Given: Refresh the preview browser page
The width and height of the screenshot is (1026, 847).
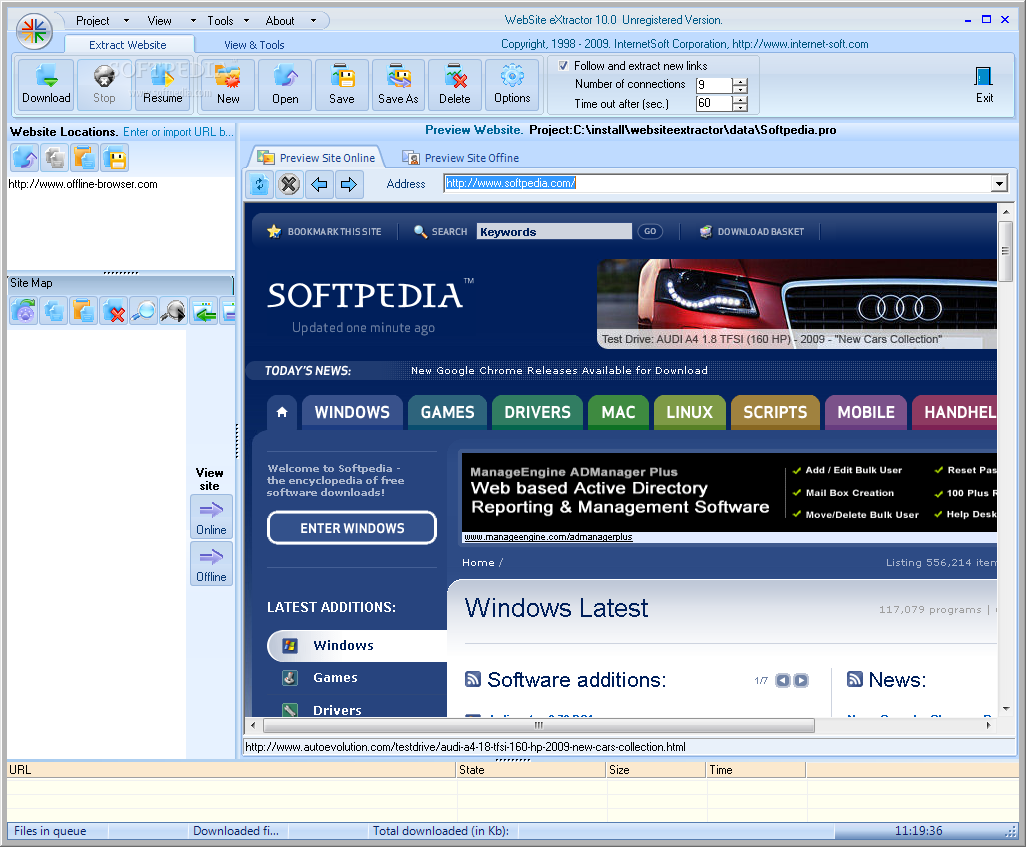Looking at the screenshot, I should click(259, 184).
